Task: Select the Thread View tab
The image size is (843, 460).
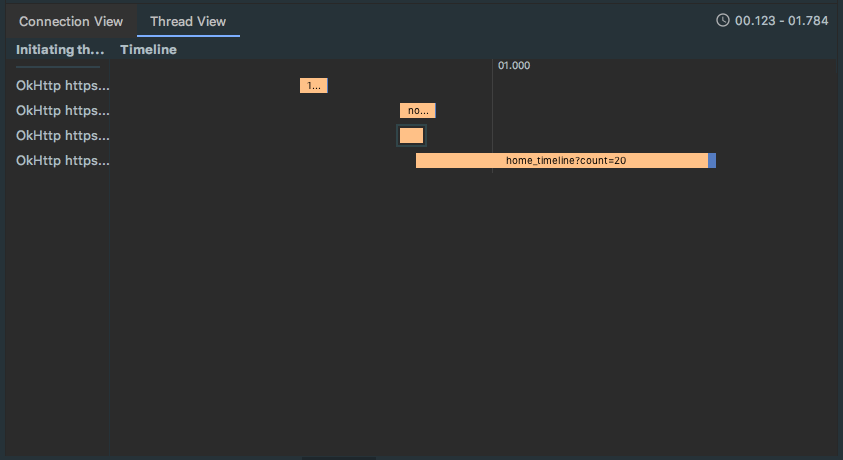Action: (188, 21)
